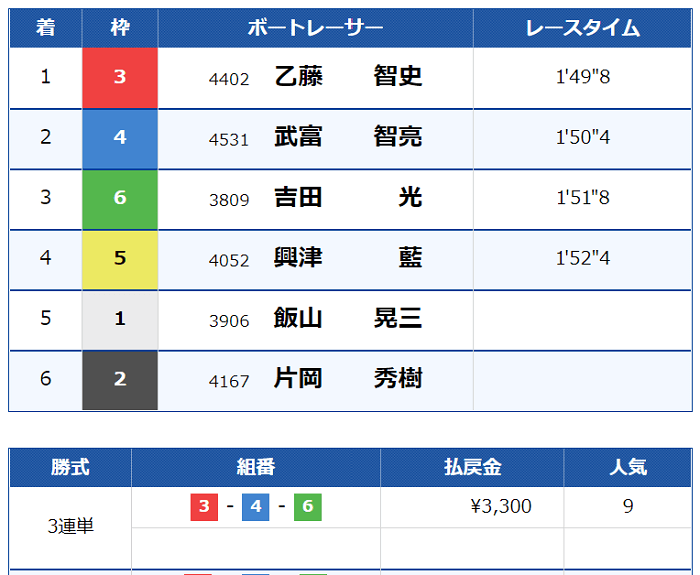Screen dimensions: 700x575
Task: Click the black lane 2 box
Action: click(120, 380)
